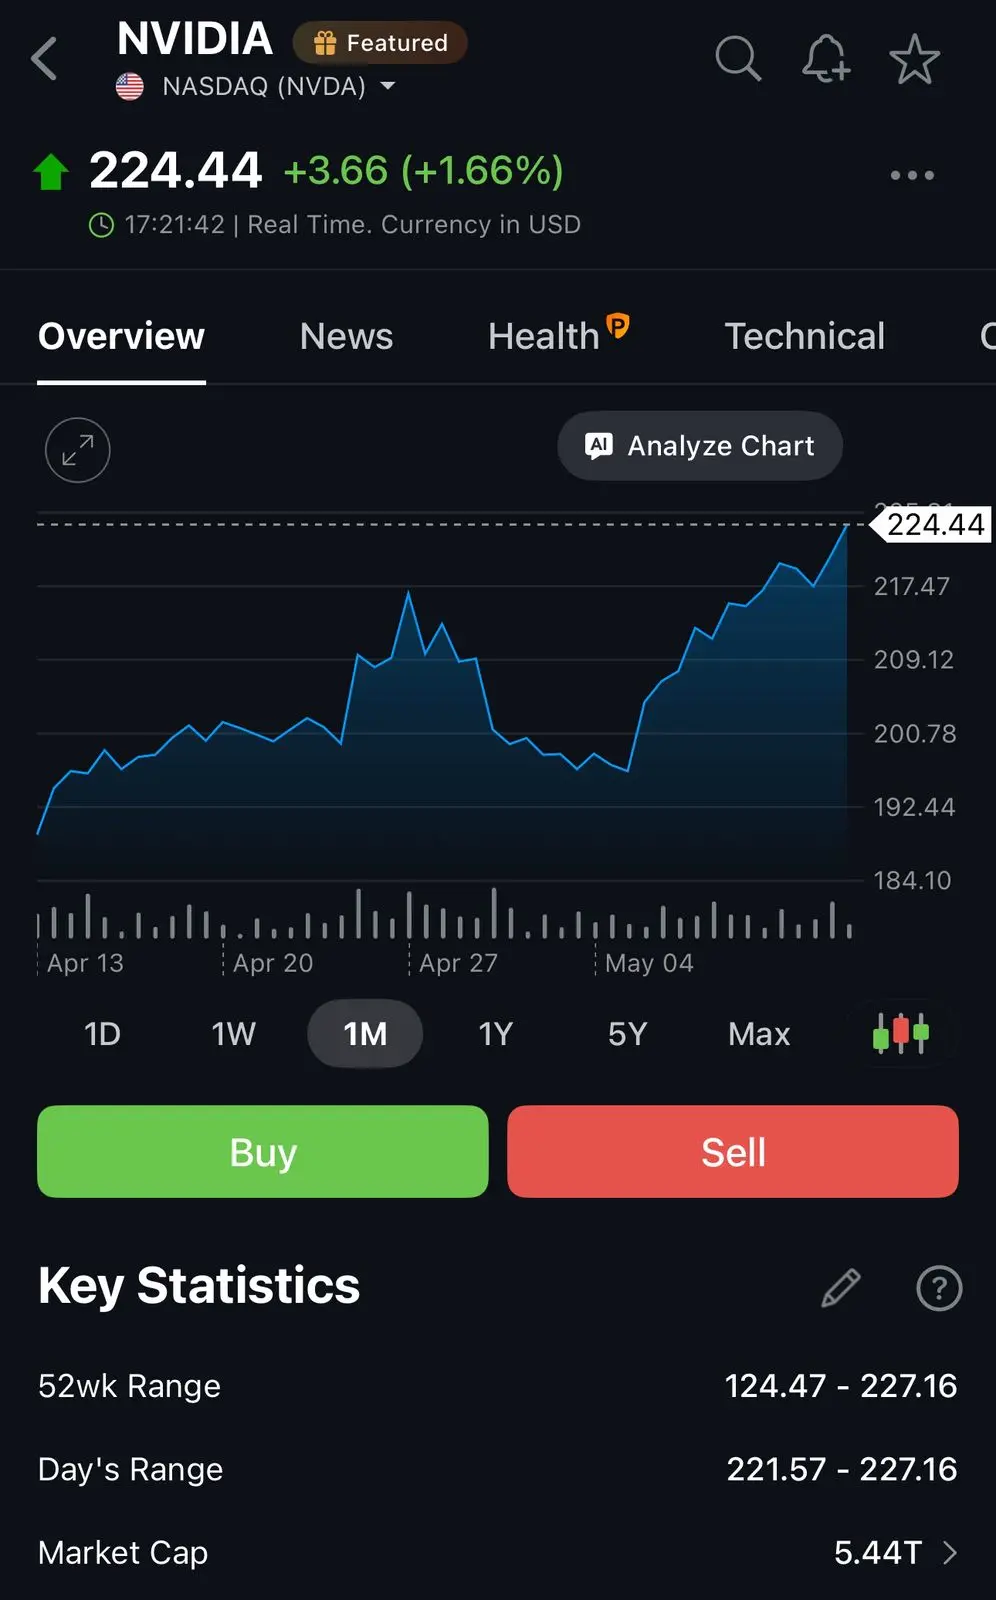Go to the Technical tab
The image size is (996, 1600).
tap(805, 337)
